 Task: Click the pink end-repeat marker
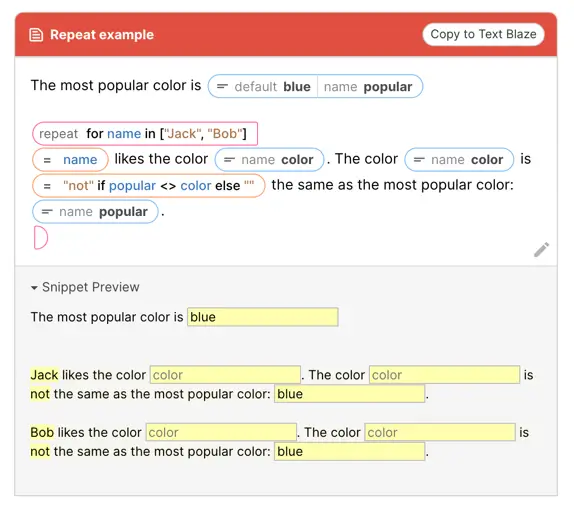(x=41, y=238)
